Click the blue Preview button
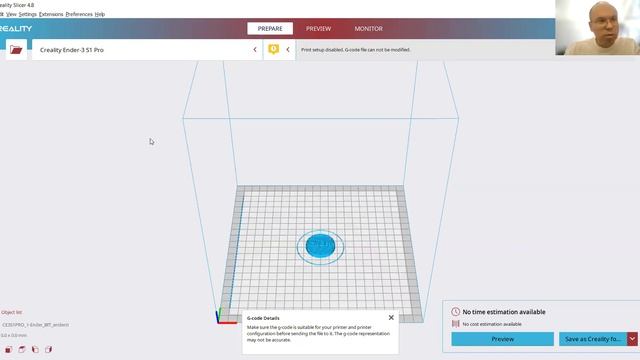This screenshot has width=640, height=360. tap(502, 339)
